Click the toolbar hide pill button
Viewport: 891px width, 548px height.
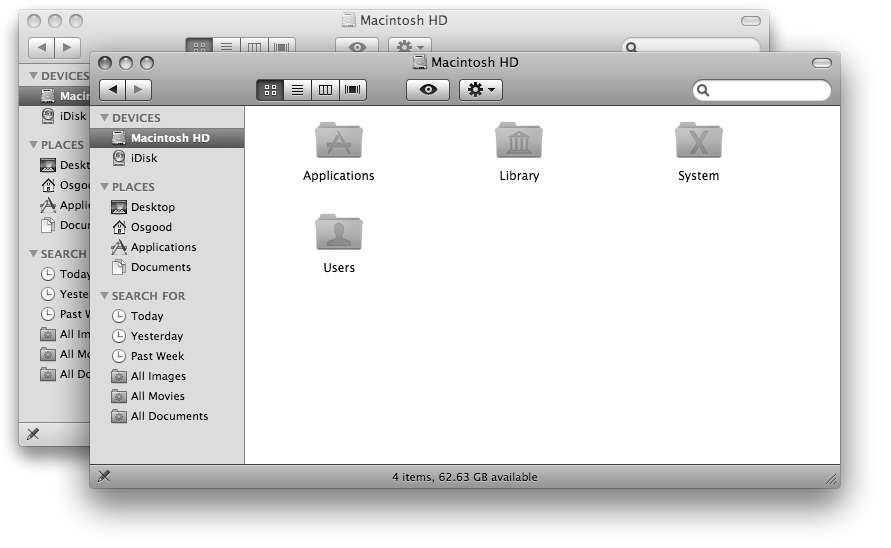pos(822,63)
